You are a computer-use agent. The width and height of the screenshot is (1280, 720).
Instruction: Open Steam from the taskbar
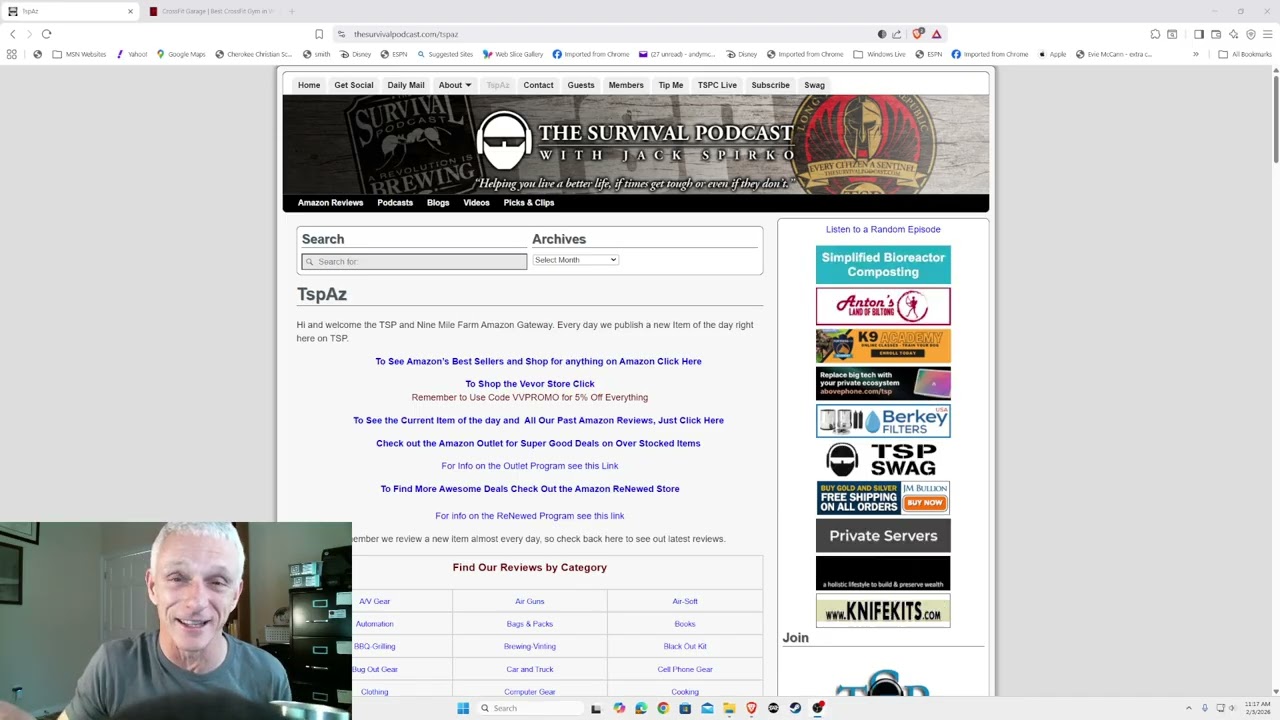pos(795,708)
